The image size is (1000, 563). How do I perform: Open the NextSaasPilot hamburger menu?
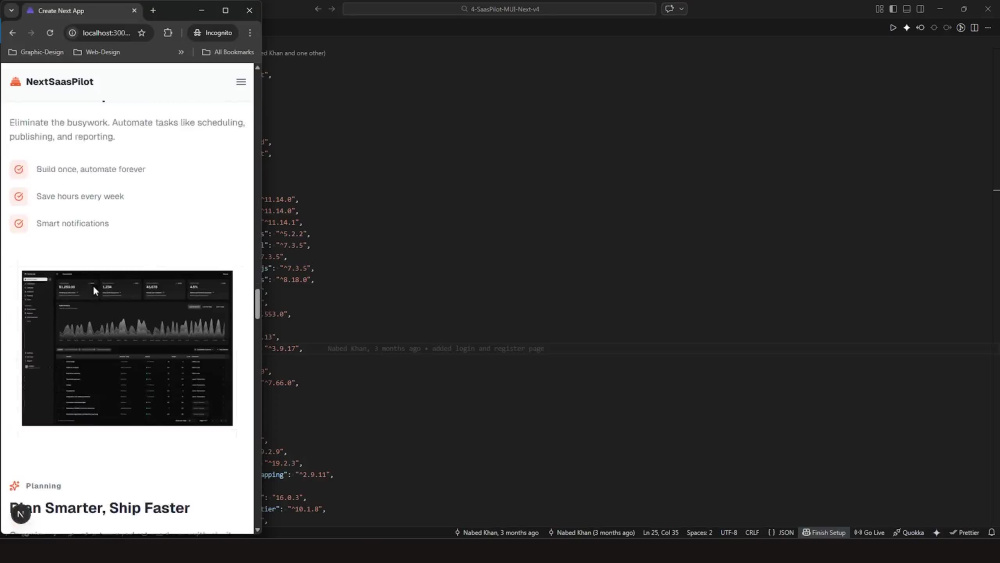(241, 82)
